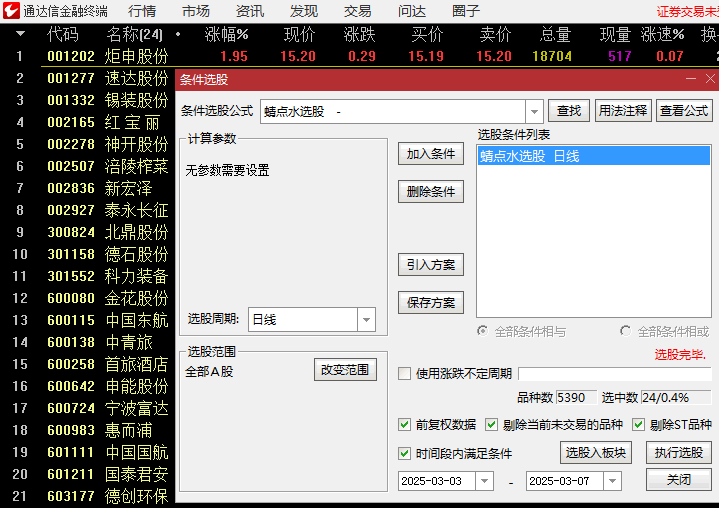Click the 改变范围 button
Image resolution: width=719 pixels, height=508 pixels.
[x=345, y=370]
